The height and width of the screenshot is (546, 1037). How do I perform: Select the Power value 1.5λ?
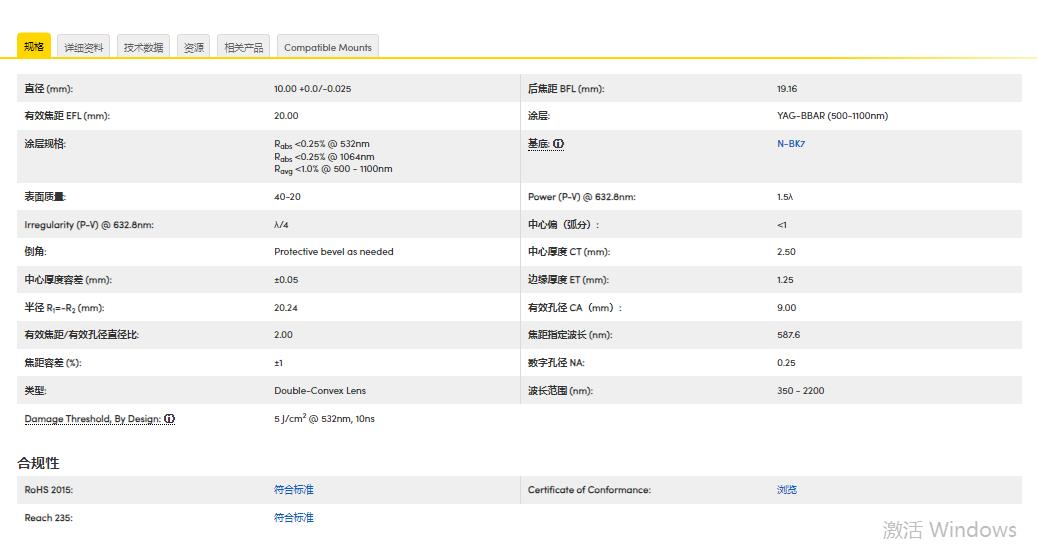pos(785,197)
